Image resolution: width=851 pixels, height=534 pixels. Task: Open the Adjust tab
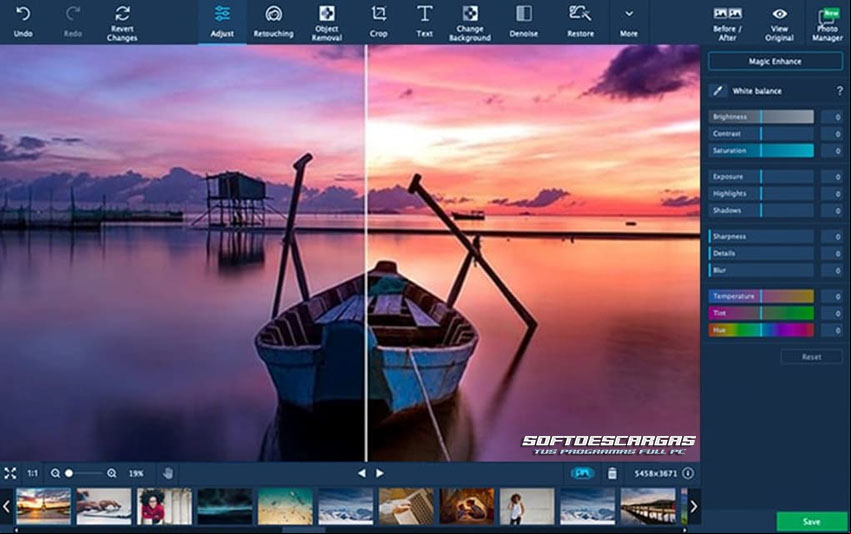(x=222, y=22)
